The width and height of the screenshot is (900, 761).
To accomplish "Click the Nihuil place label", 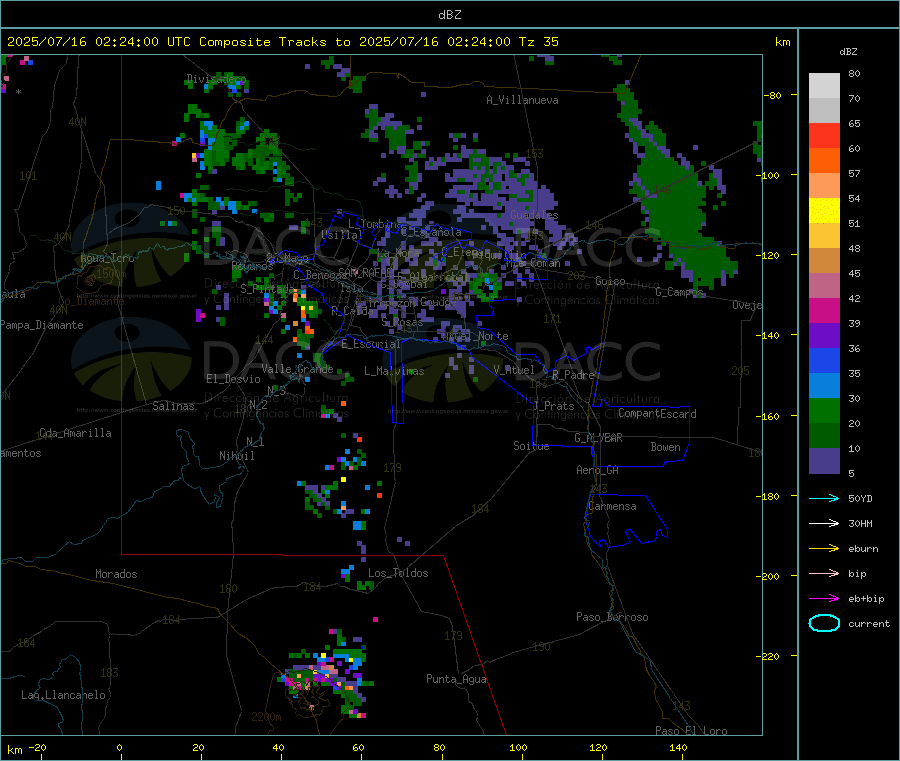I will [236, 456].
